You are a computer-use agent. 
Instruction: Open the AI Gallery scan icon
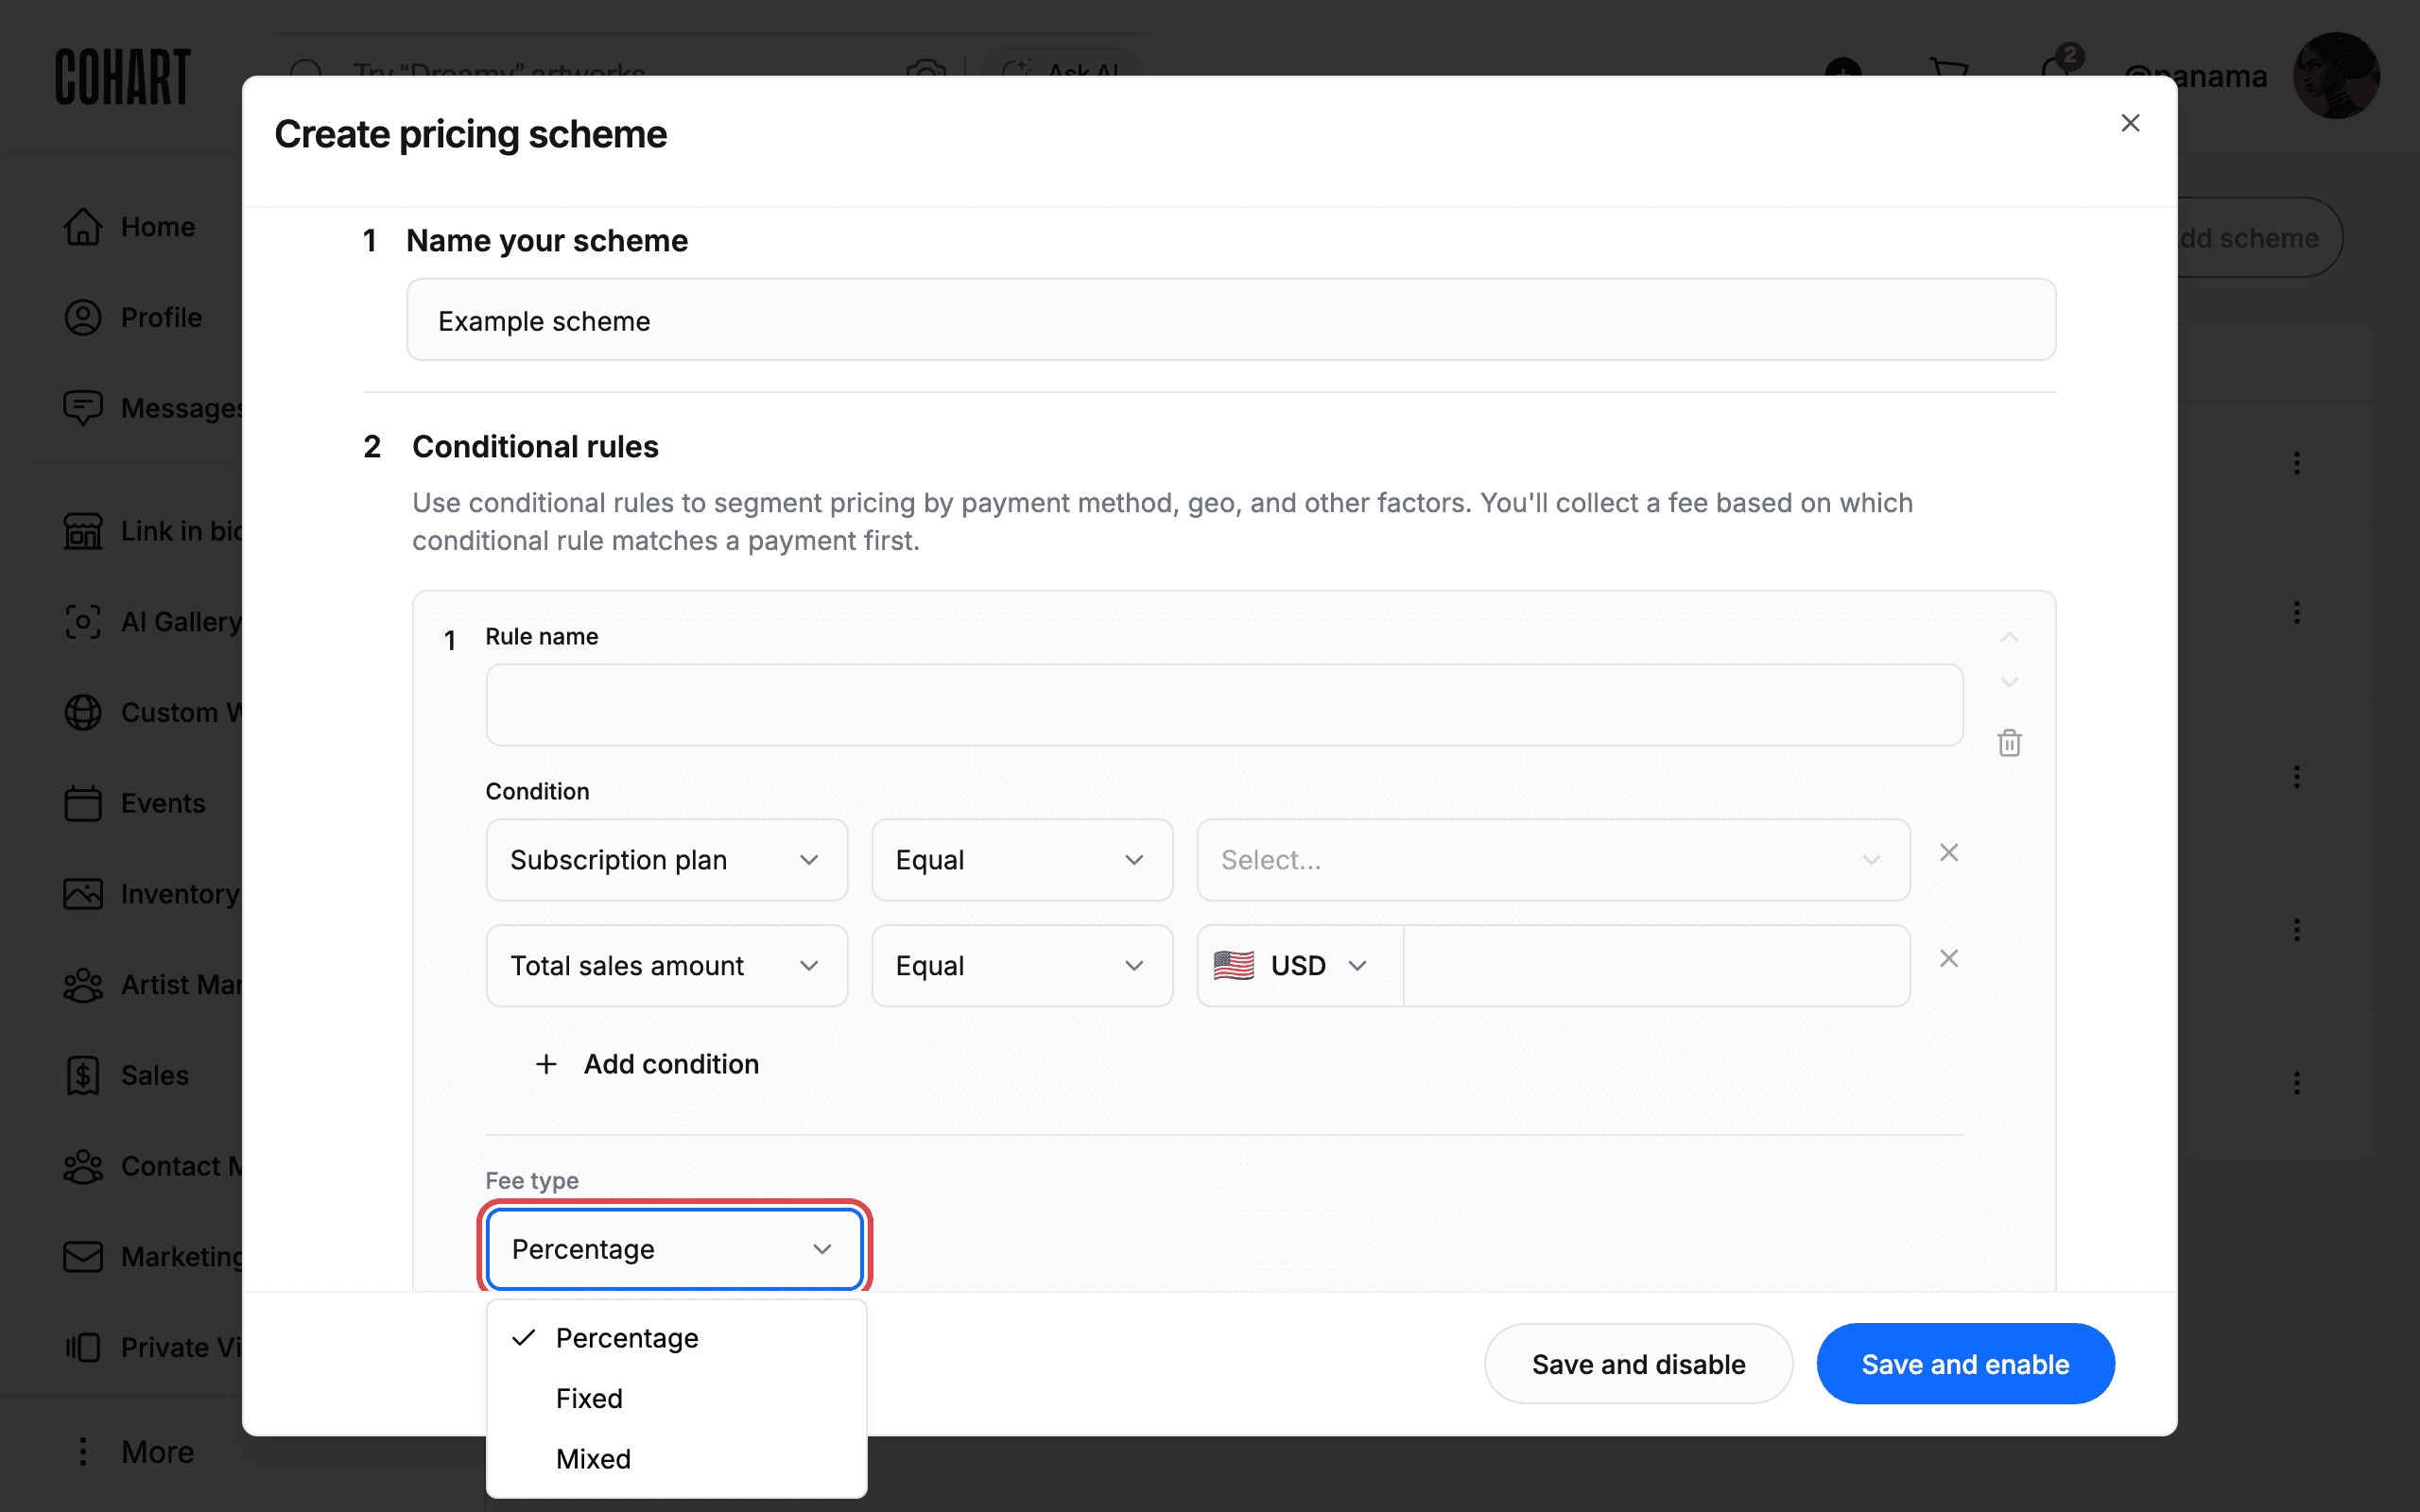[x=83, y=622]
